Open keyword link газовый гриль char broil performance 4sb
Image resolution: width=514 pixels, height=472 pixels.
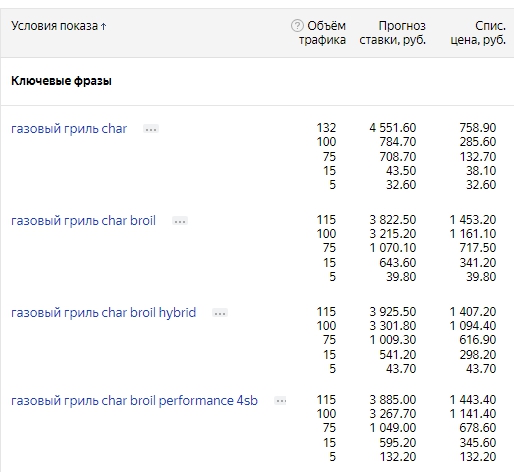pyautogui.click(x=134, y=401)
